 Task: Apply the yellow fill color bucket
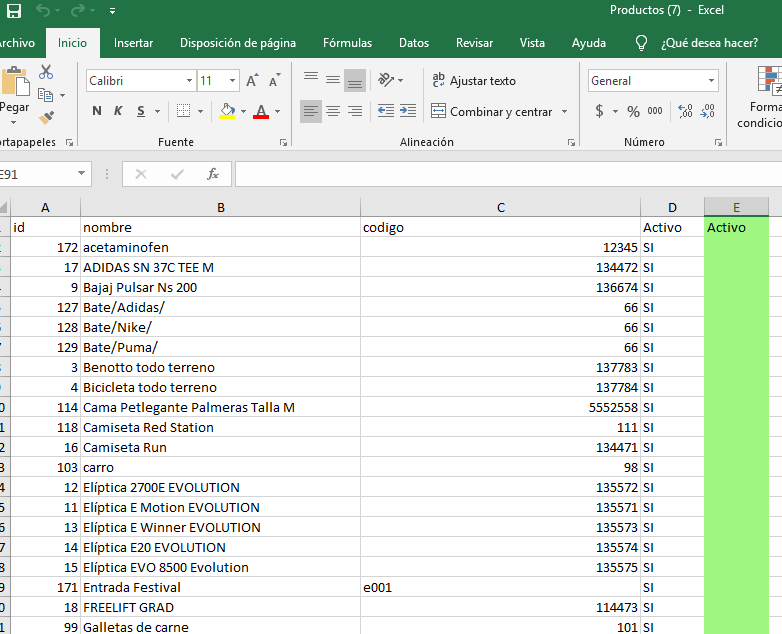pyautogui.click(x=227, y=111)
